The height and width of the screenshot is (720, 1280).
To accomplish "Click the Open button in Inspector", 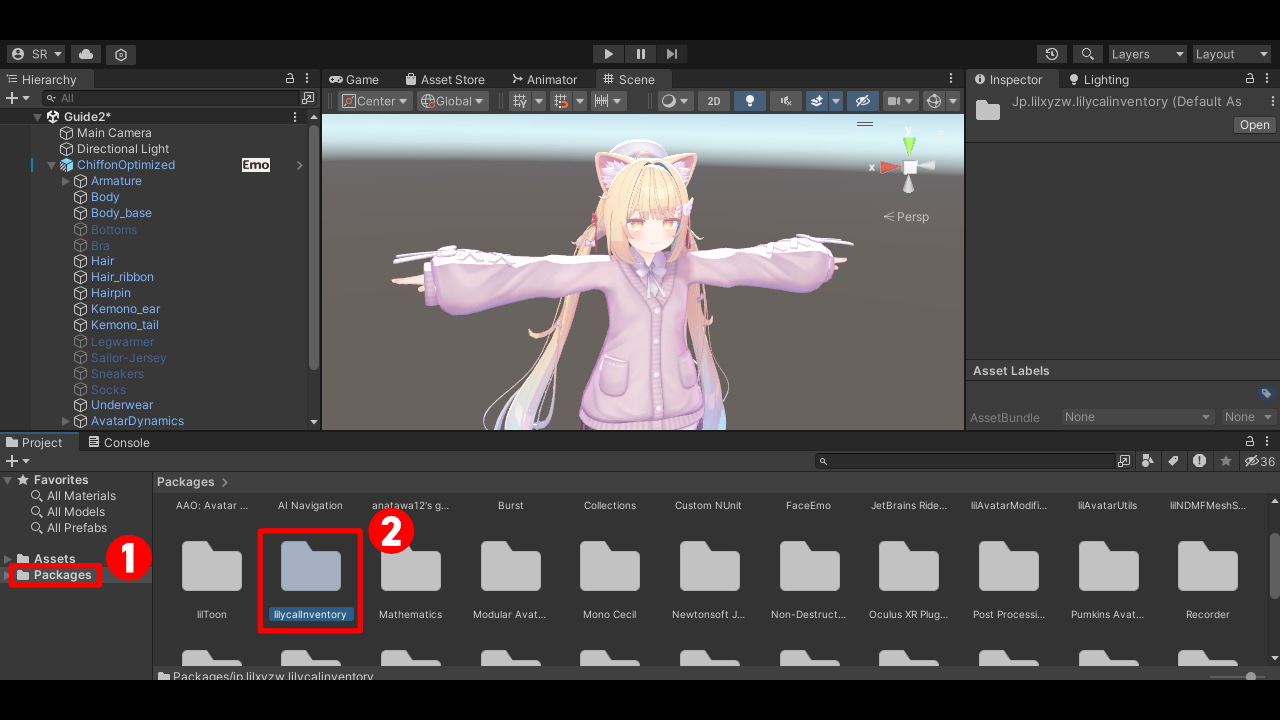I will pos(1254,125).
